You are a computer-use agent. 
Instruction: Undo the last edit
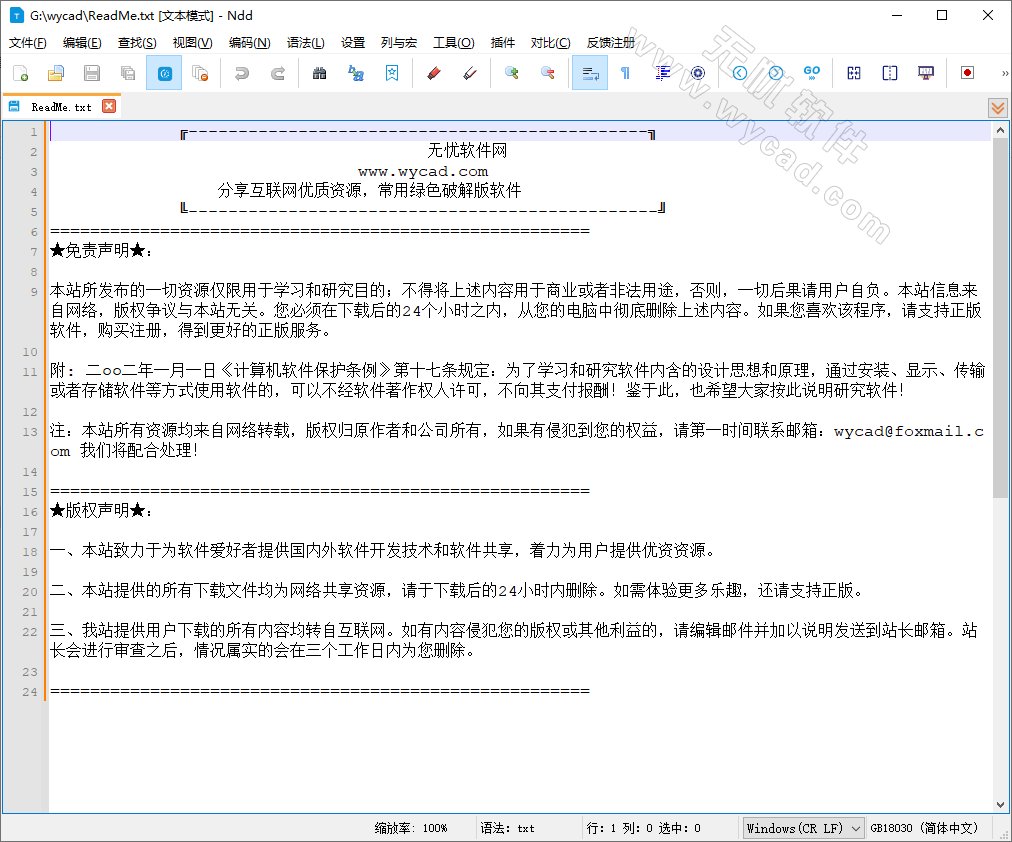(241, 73)
